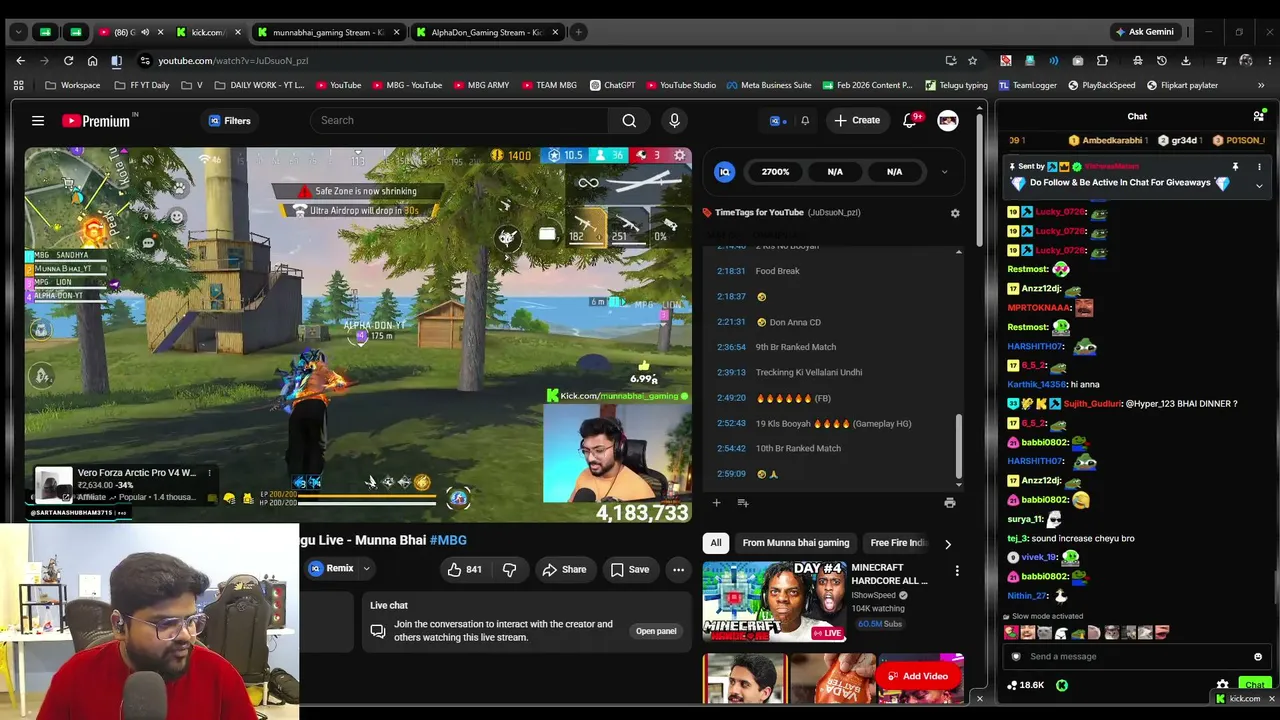Switch to the kick.com browser tab
This screenshot has height=720, width=1280.
209,32
